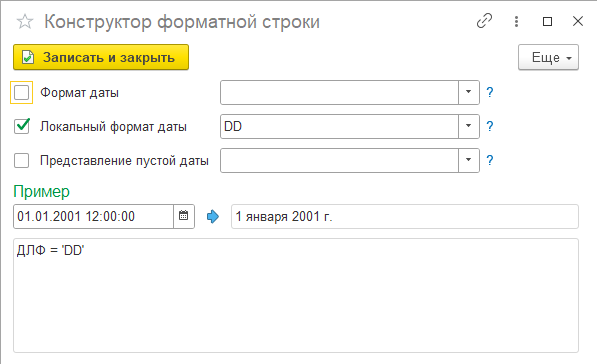Close the Конструктор форматной строки window

click(x=578, y=21)
